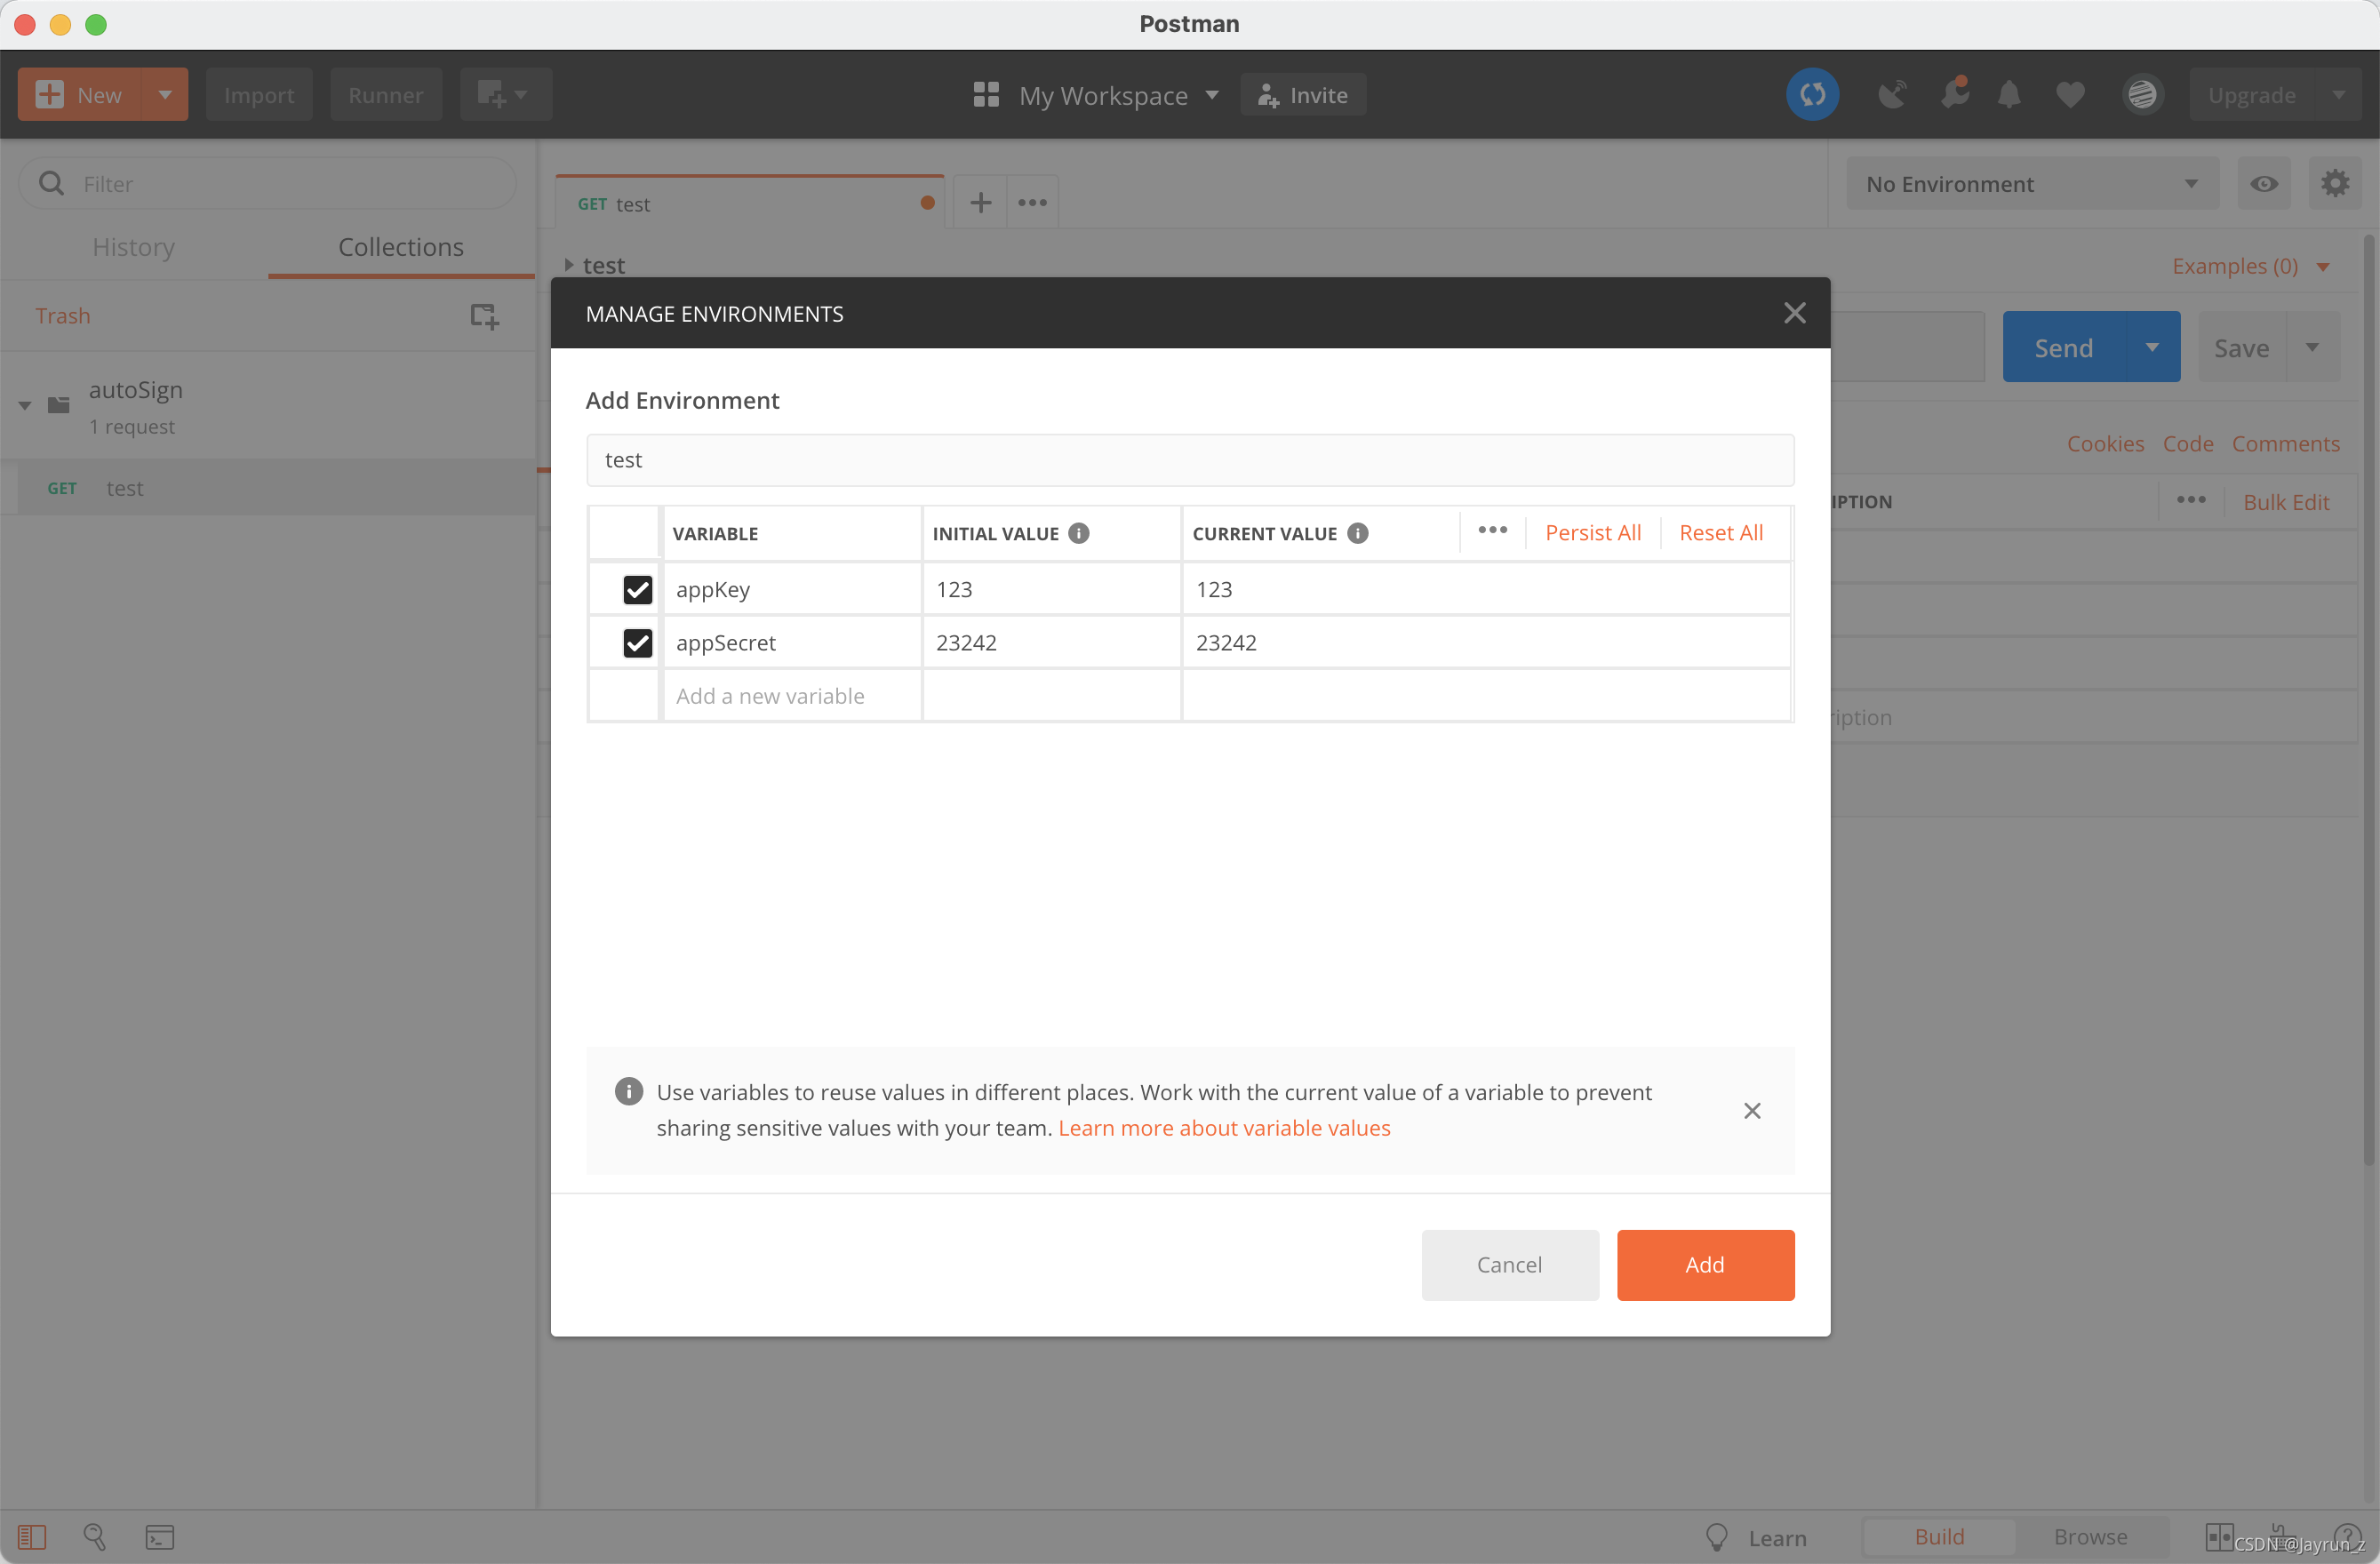Open the Postman console icon in status bar
The width and height of the screenshot is (2380, 1564).
coord(160,1536)
